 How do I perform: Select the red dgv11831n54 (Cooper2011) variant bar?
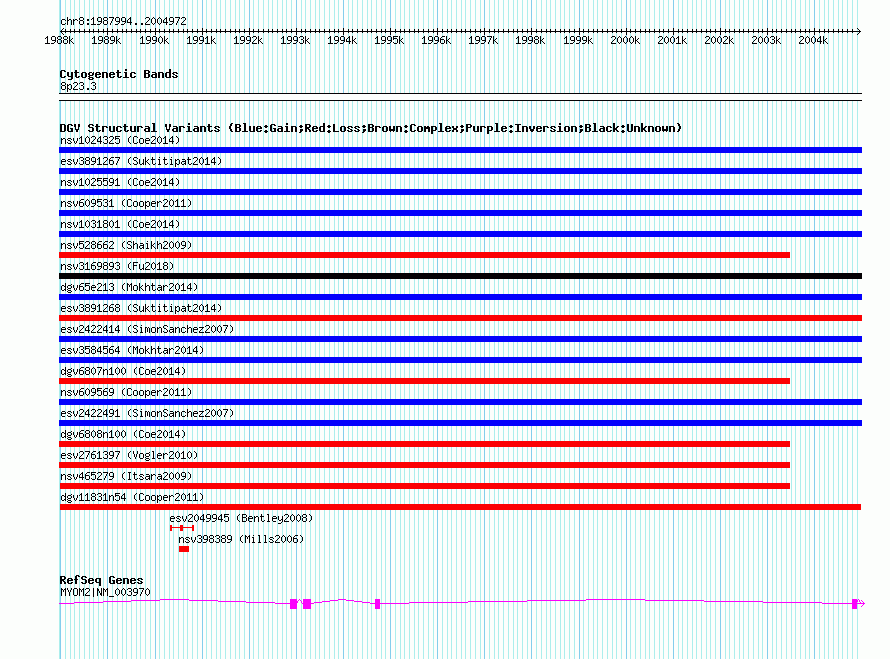coord(460,507)
